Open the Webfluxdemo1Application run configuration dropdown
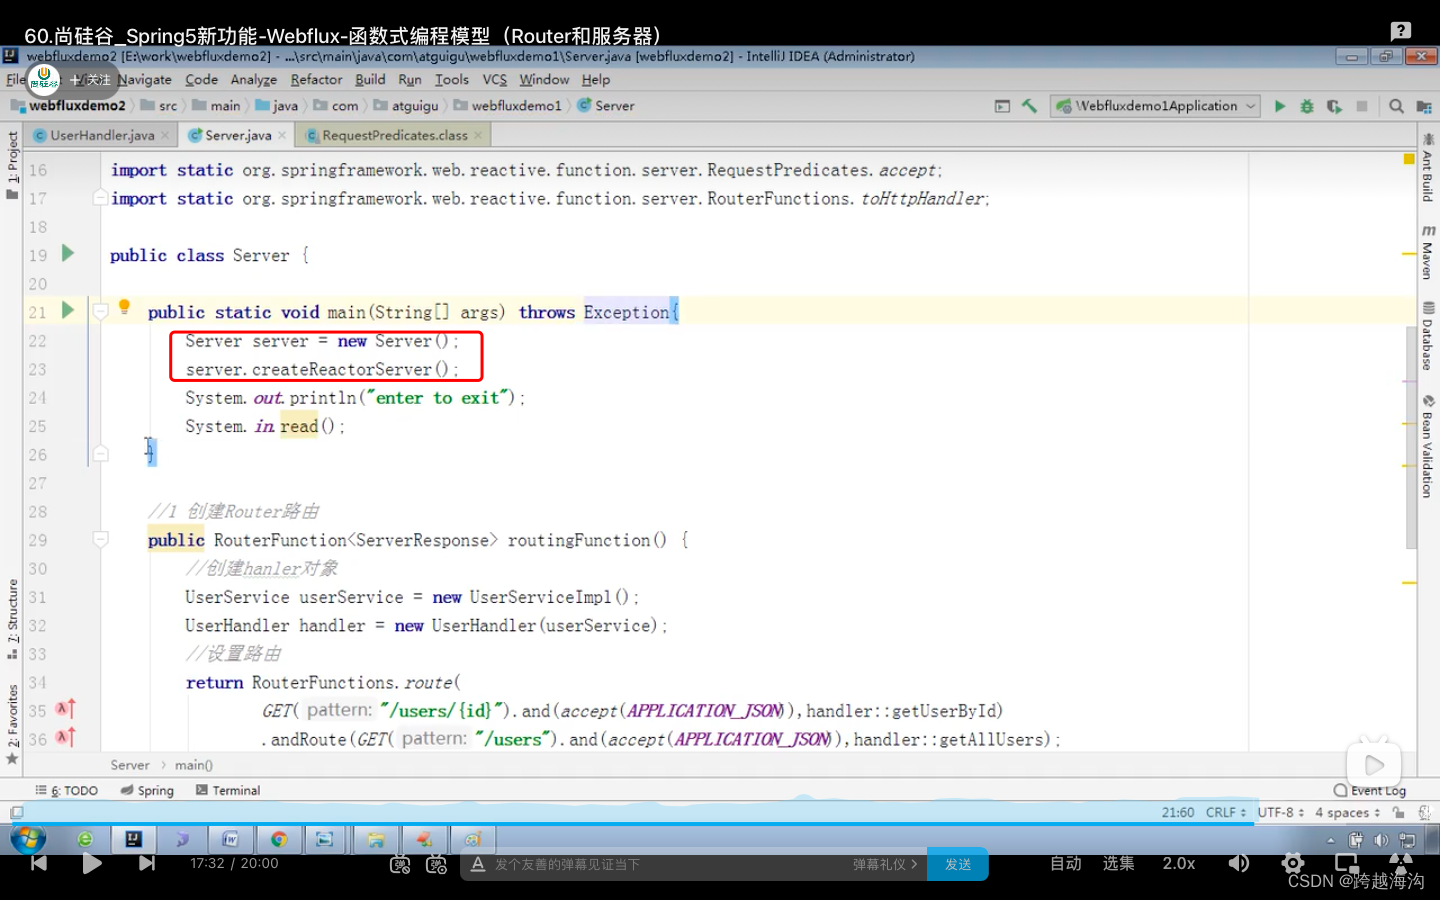 point(1155,106)
